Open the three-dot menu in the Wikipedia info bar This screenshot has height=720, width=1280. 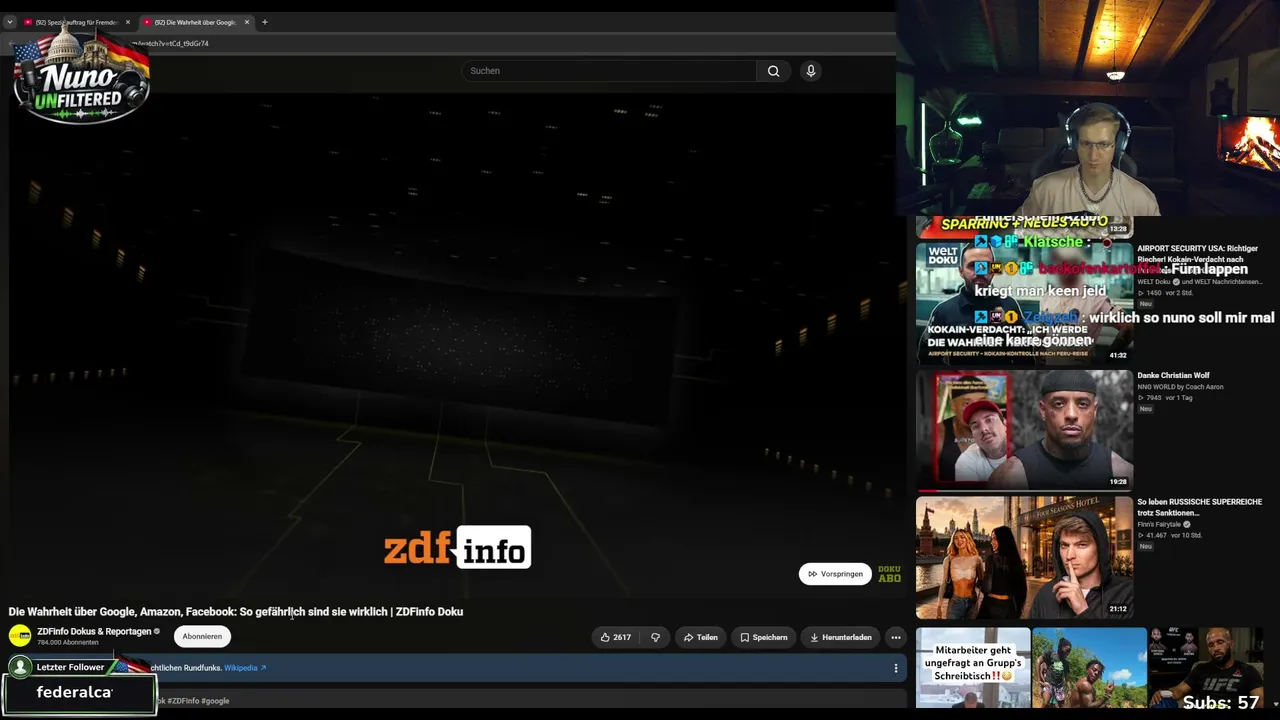tap(896, 668)
